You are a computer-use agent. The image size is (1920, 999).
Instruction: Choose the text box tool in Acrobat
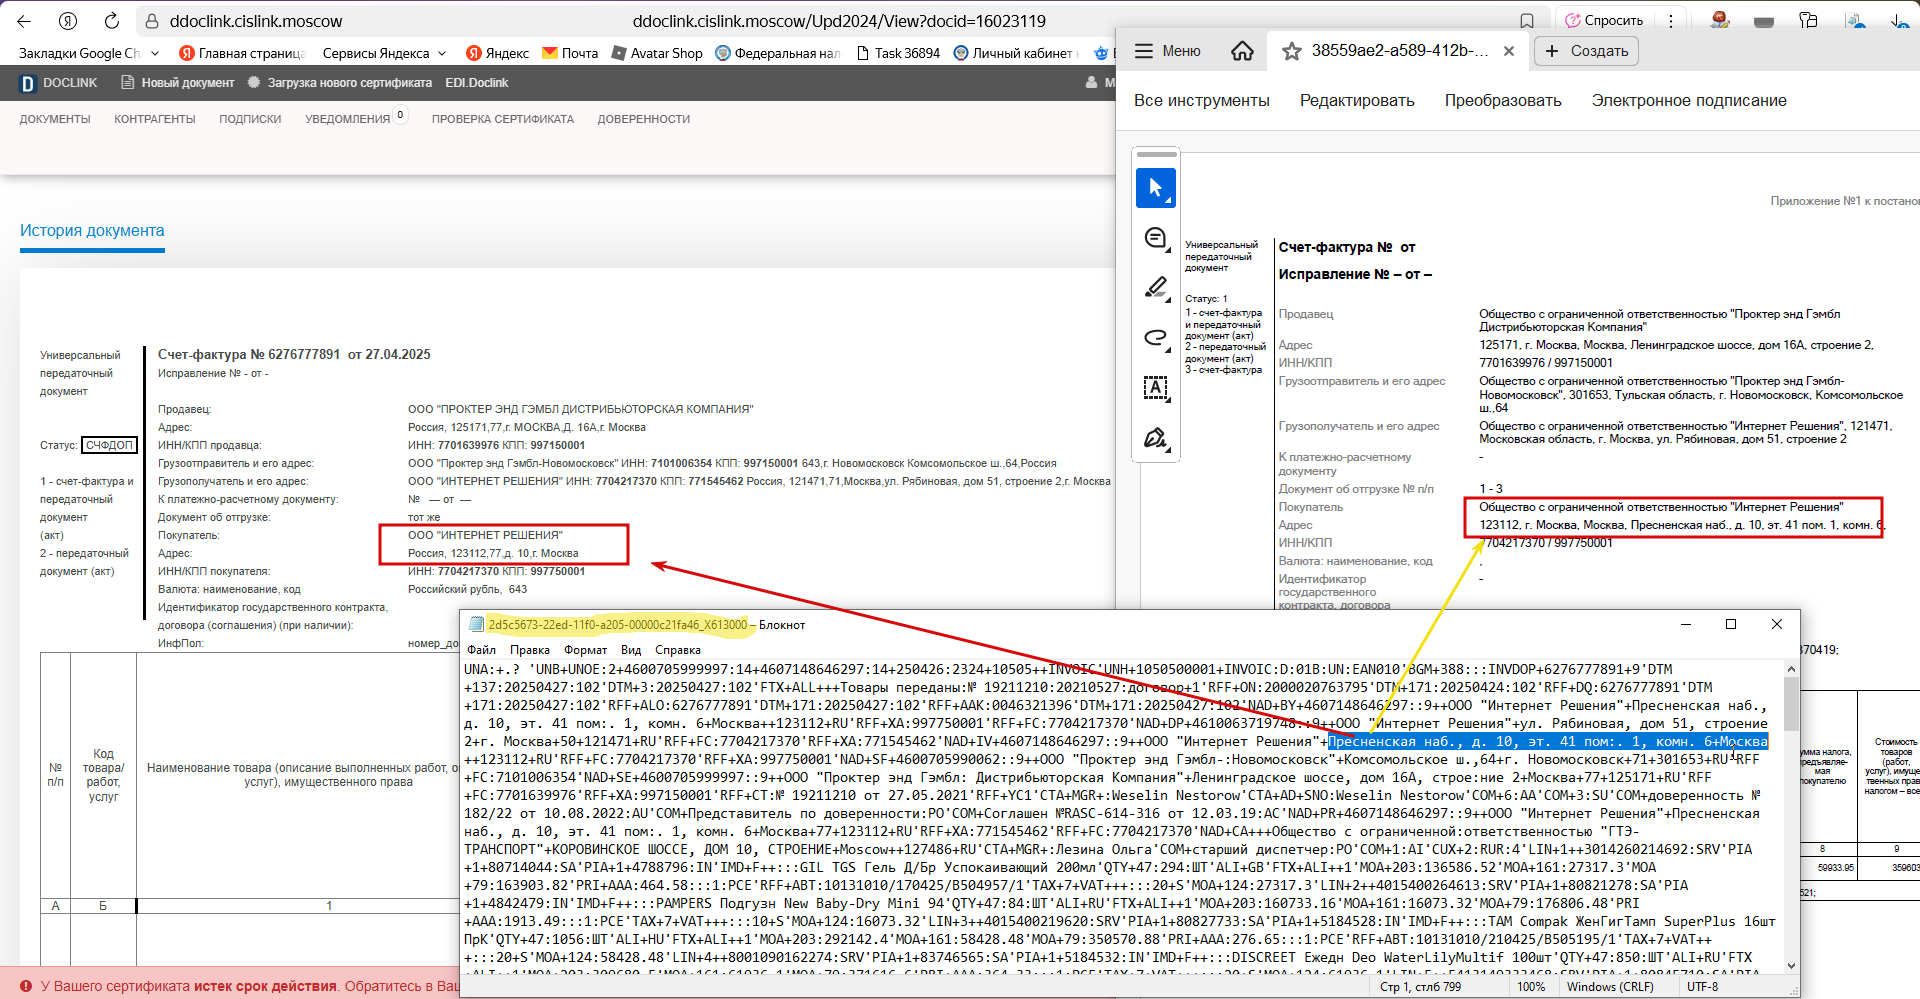[1156, 388]
